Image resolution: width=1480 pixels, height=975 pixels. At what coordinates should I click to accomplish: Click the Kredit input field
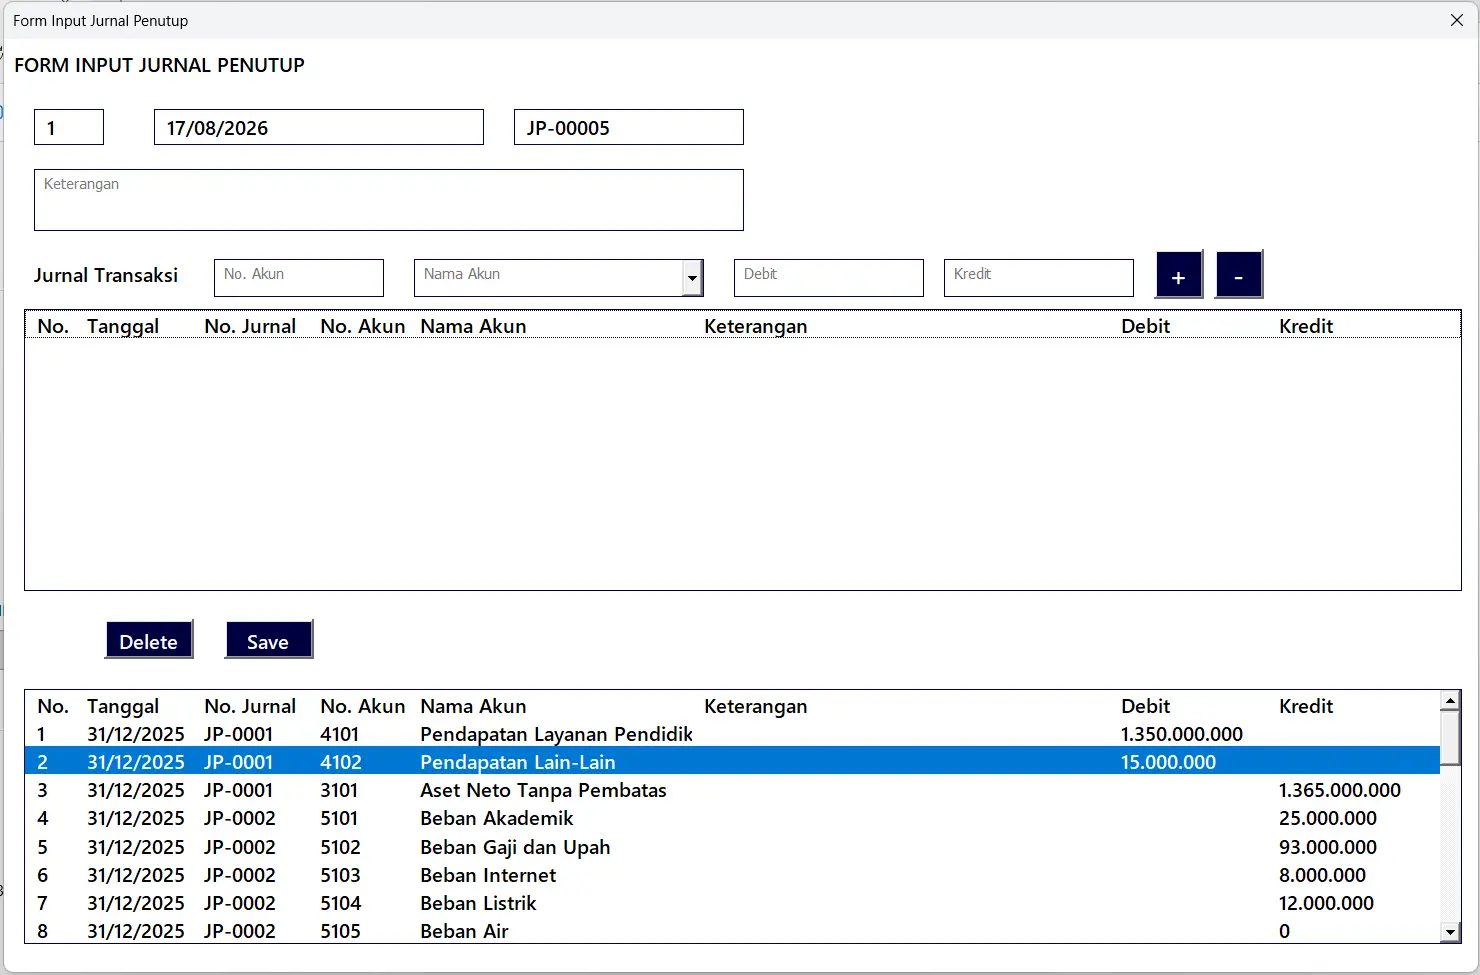pos(1039,278)
